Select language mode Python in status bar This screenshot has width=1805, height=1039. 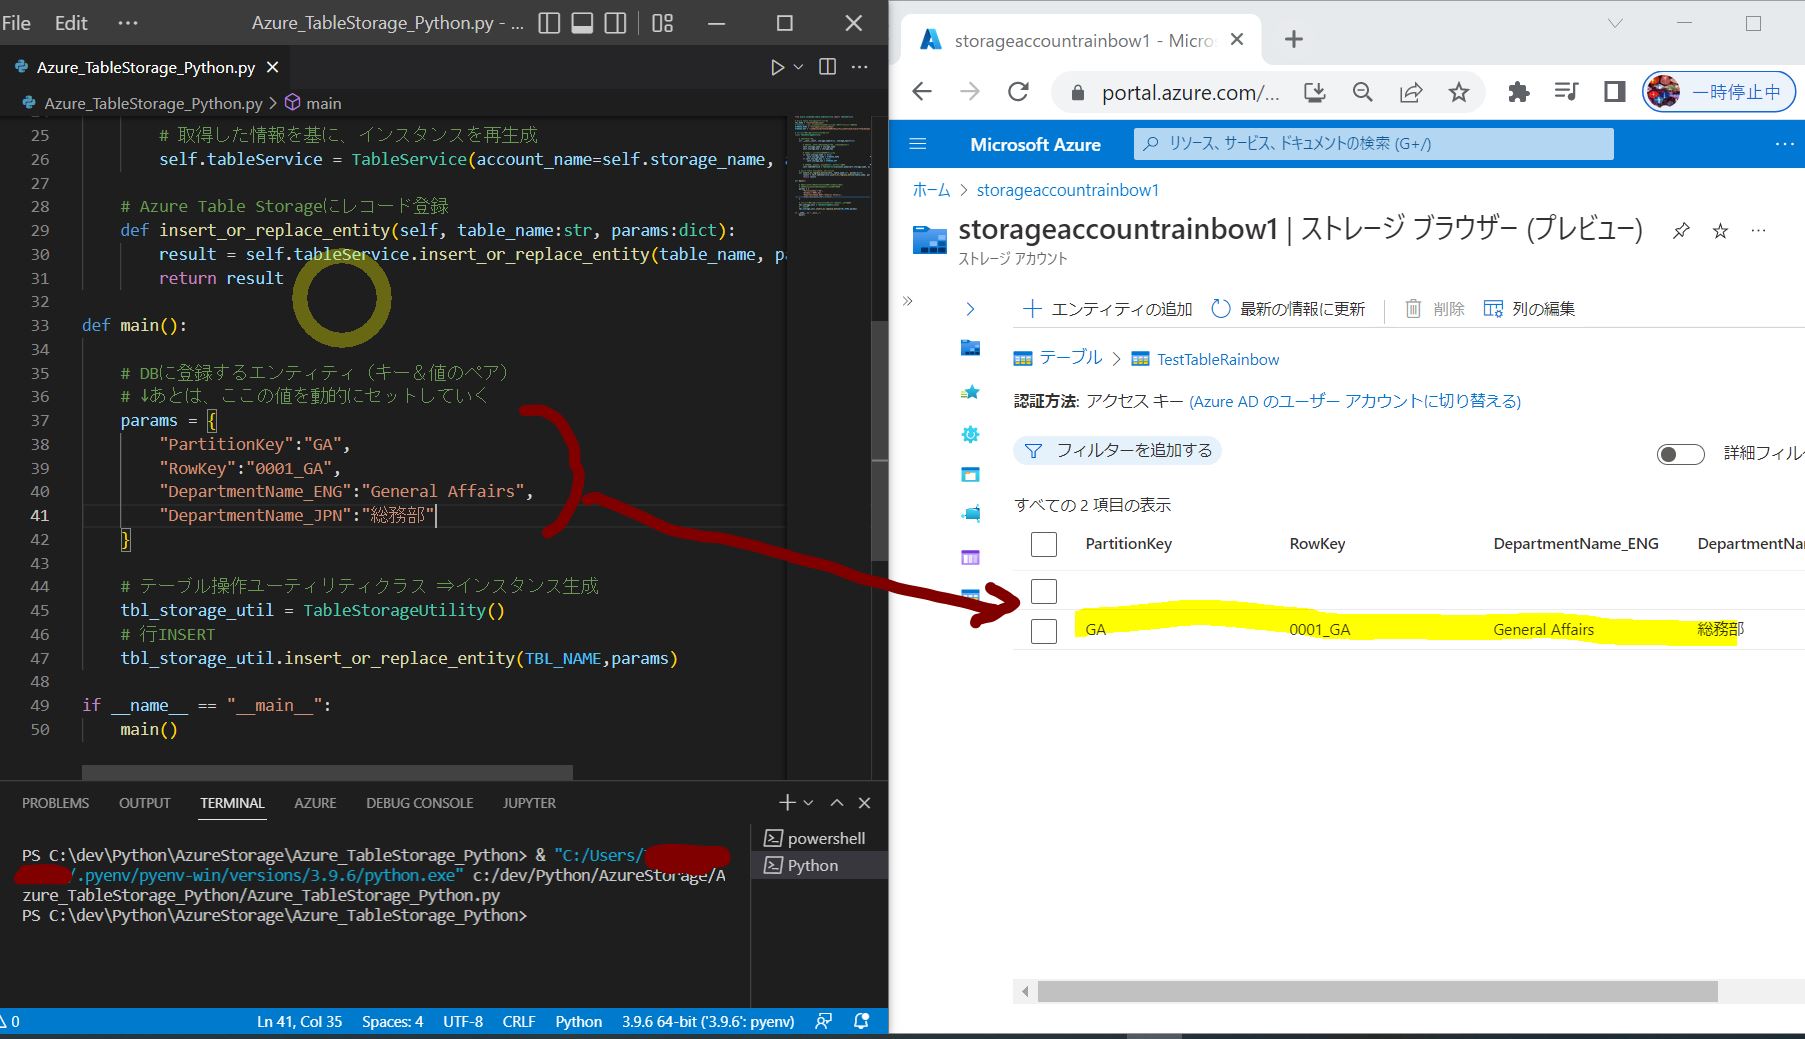(x=579, y=1022)
